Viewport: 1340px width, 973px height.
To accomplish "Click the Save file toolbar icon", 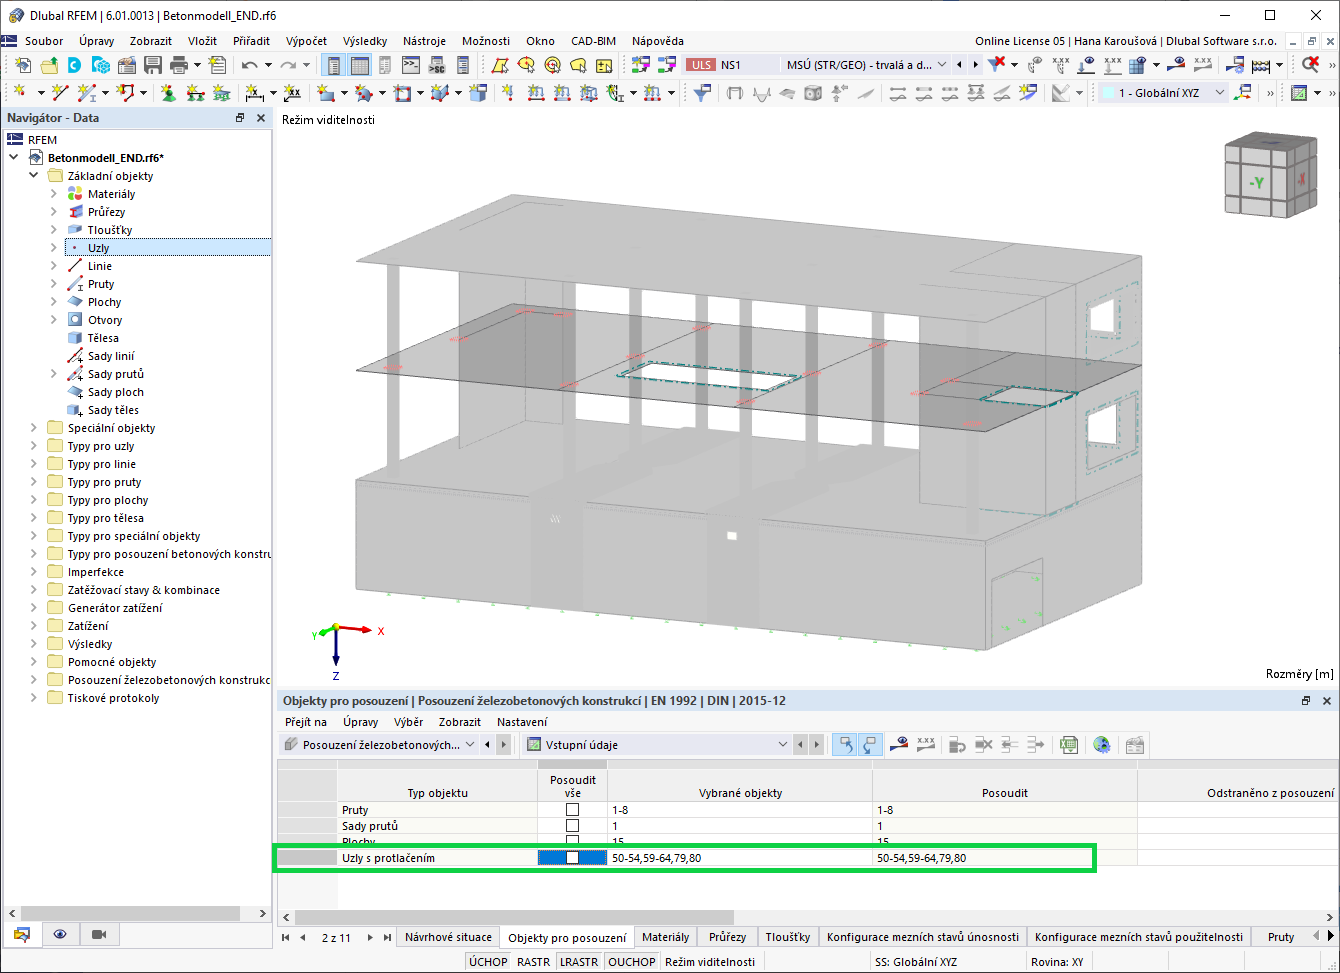I will 153,65.
